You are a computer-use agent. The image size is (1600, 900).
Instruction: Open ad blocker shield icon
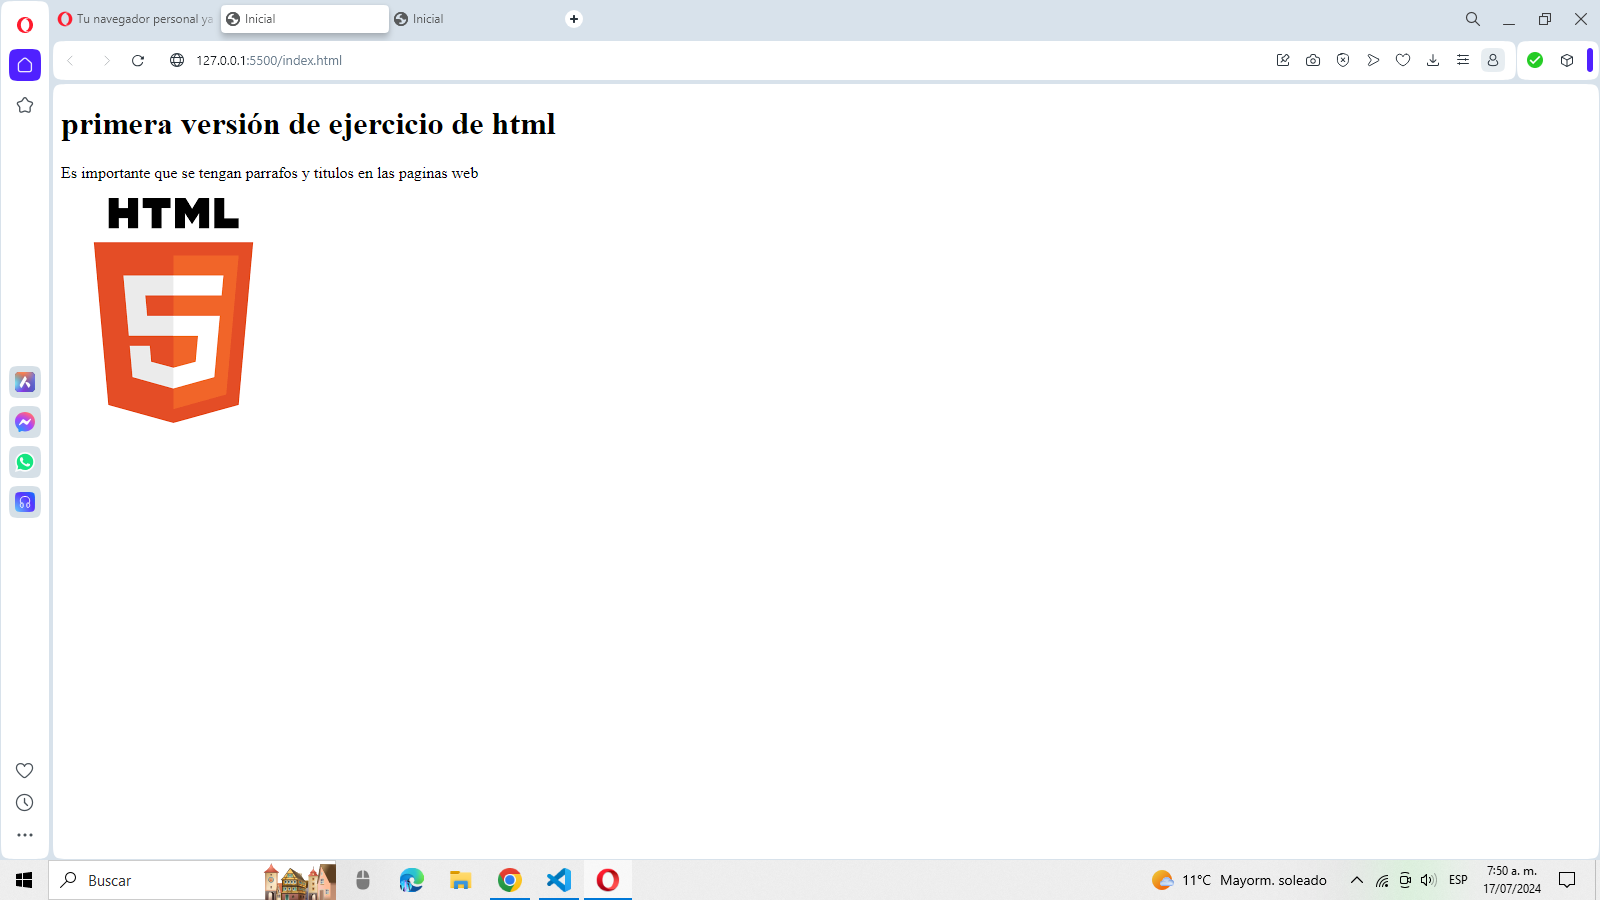[1343, 60]
